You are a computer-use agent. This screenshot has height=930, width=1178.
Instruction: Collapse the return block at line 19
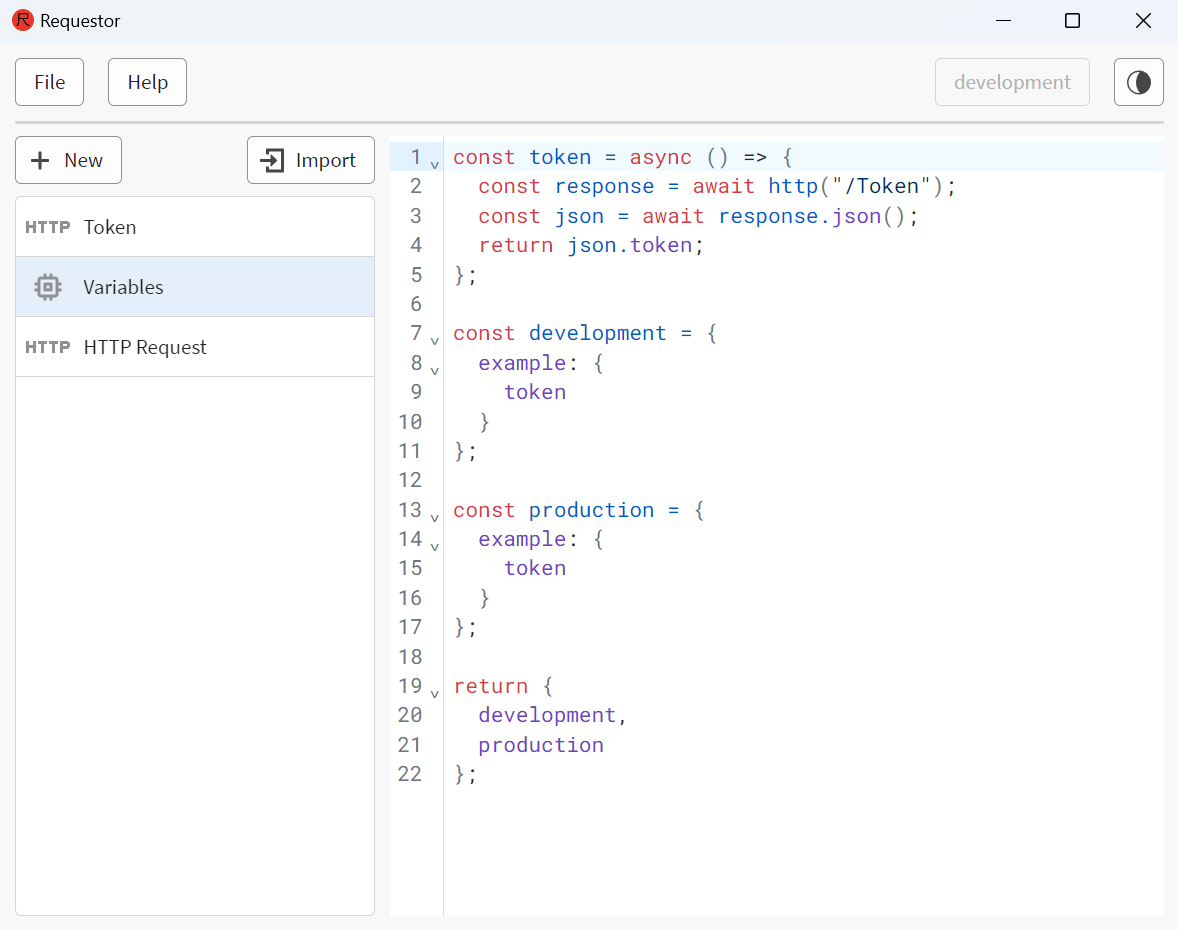click(435, 692)
